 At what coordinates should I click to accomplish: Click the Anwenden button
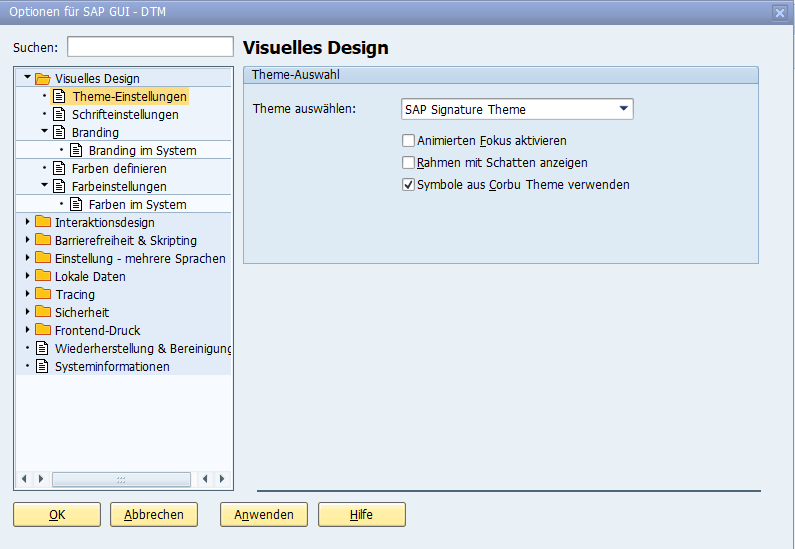(264, 515)
